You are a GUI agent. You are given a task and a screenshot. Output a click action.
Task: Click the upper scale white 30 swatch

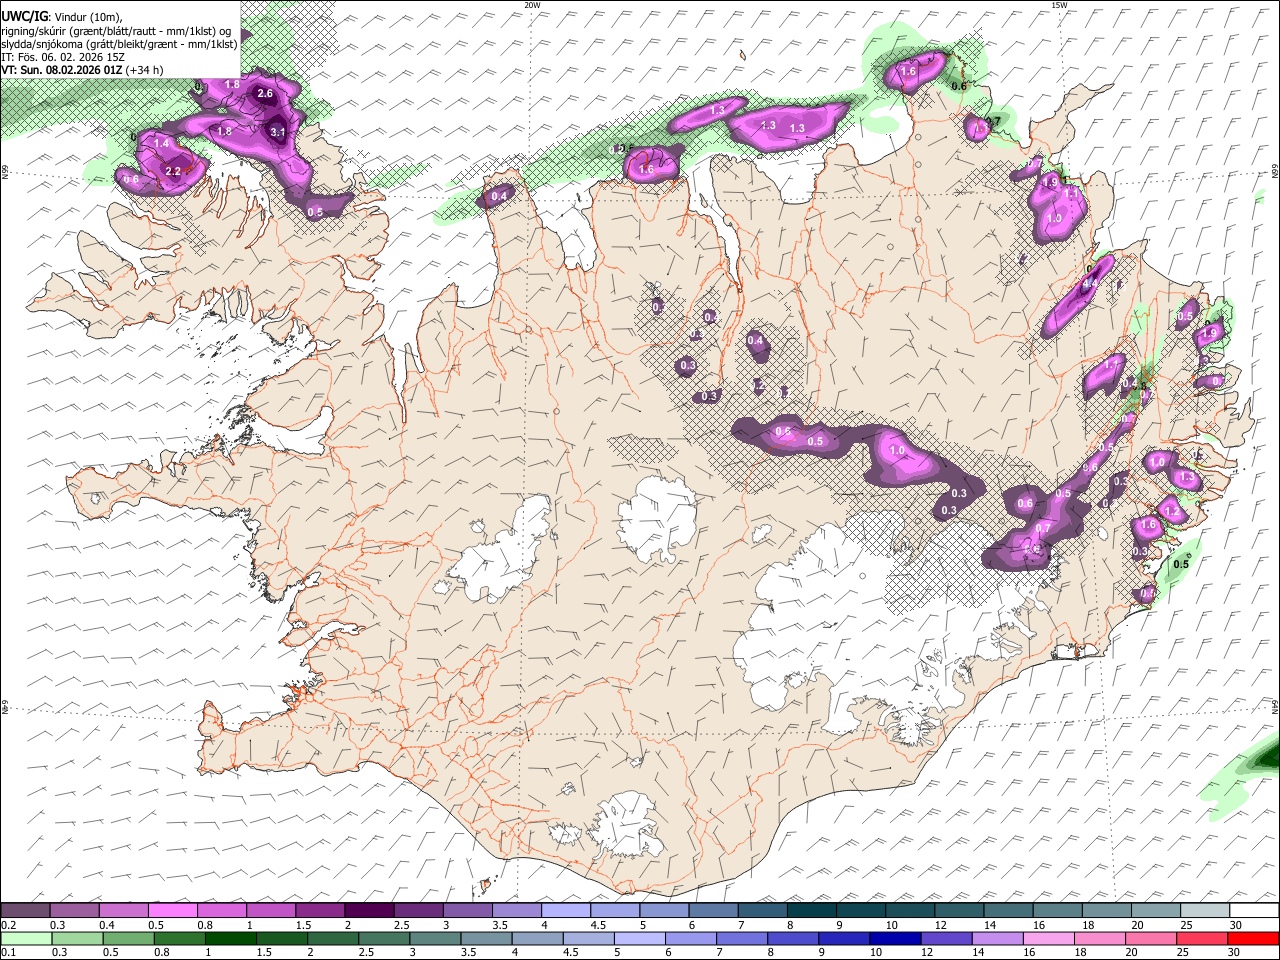(x=1255, y=911)
